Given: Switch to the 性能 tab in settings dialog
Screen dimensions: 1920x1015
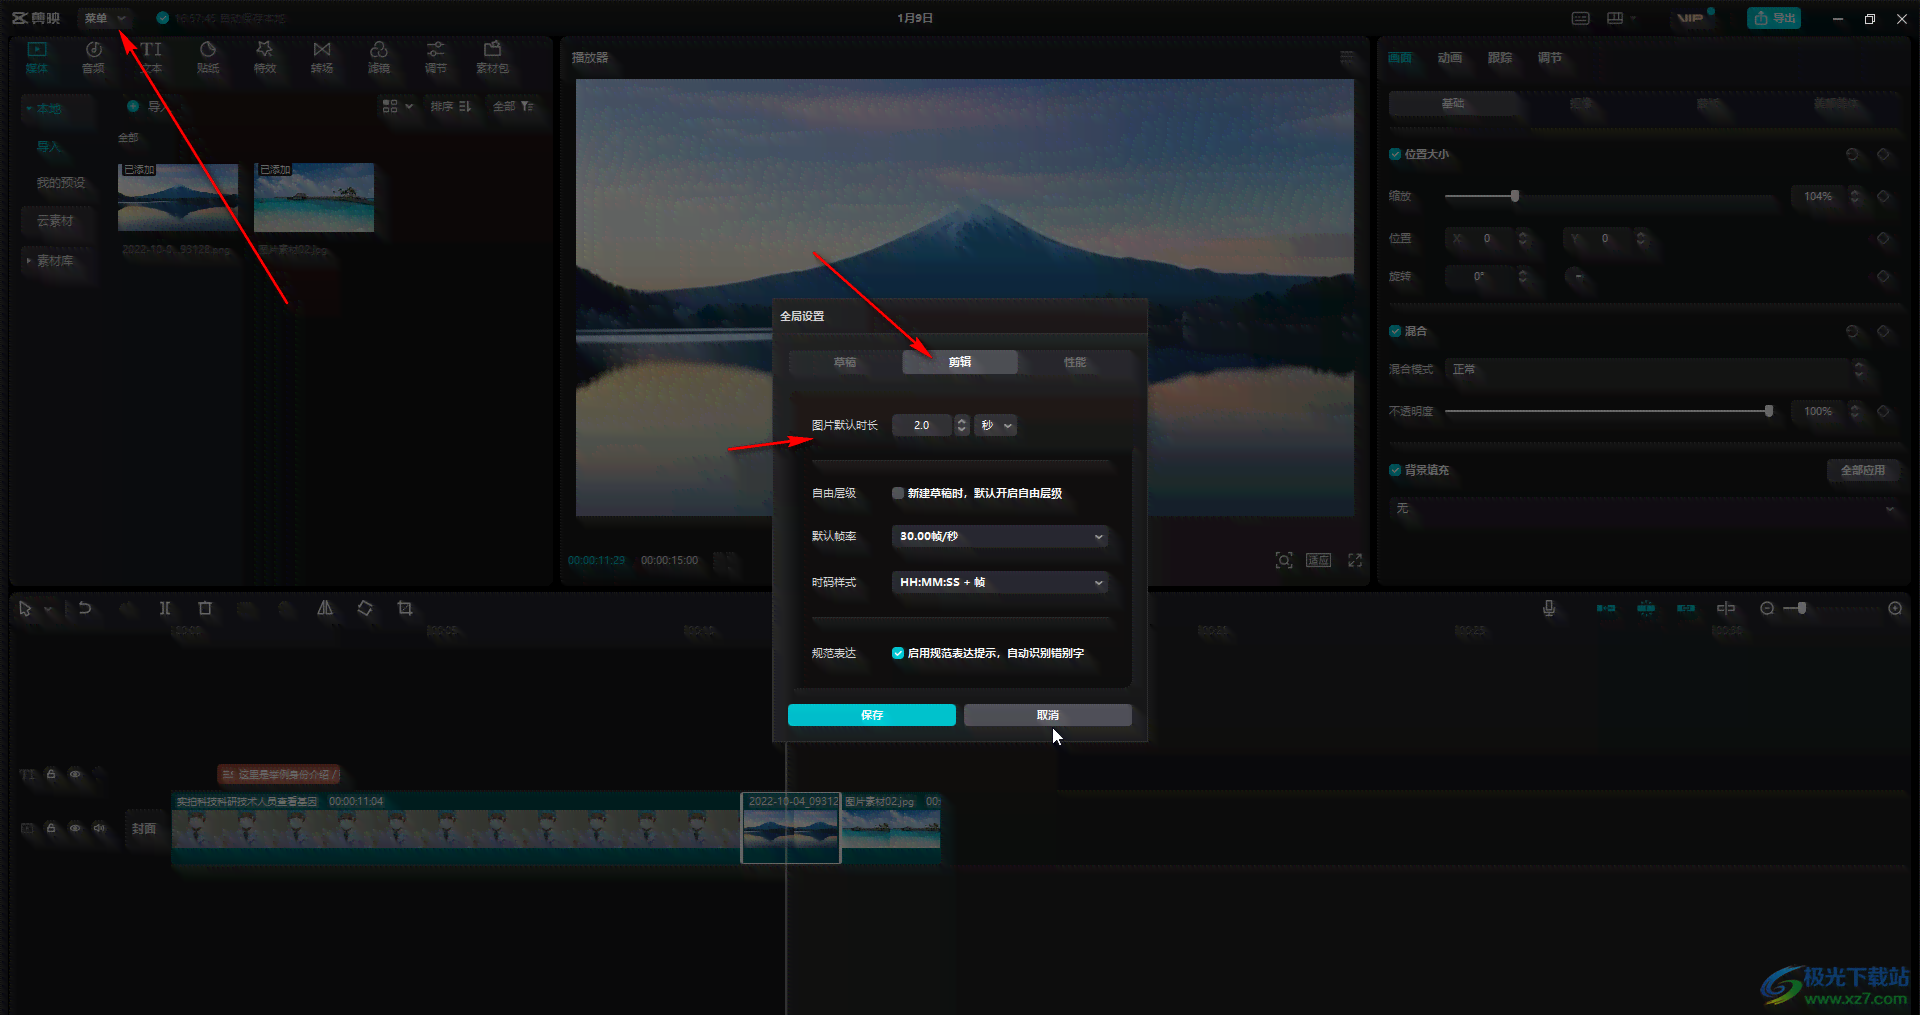Looking at the screenshot, I should click(1075, 362).
